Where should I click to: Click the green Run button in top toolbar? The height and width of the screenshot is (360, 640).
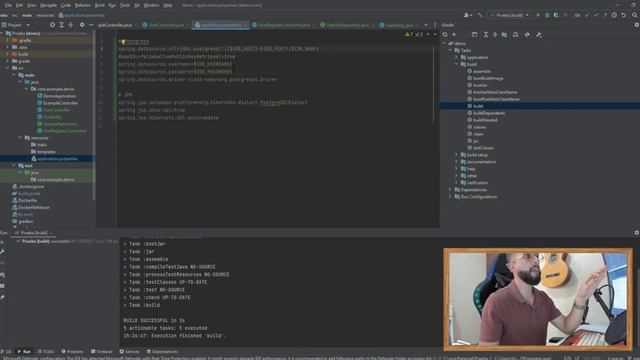pos(538,15)
